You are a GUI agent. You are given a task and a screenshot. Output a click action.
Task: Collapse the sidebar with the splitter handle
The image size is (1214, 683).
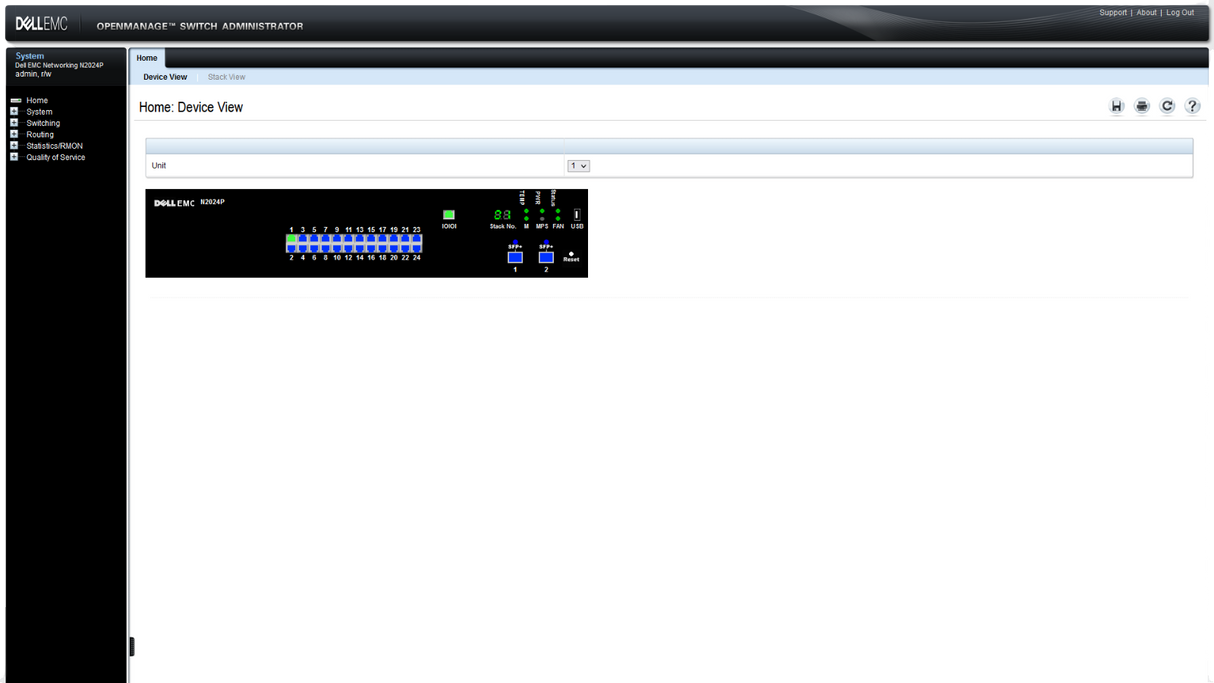click(x=132, y=647)
